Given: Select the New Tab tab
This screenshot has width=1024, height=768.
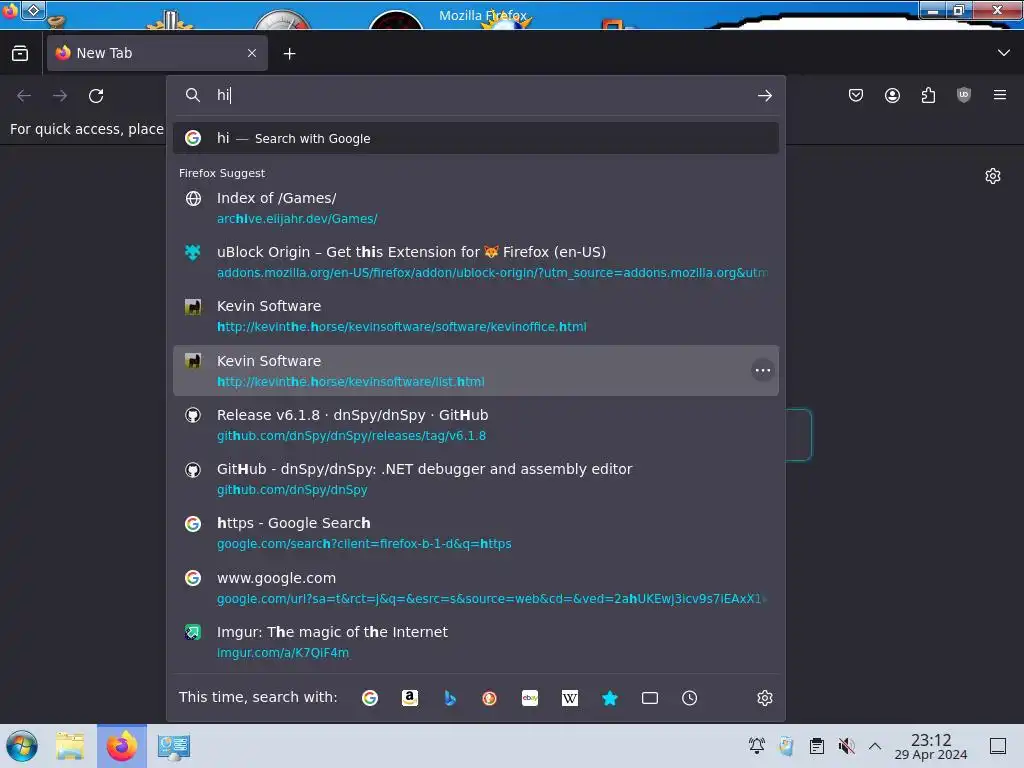Looking at the screenshot, I should pos(157,53).
